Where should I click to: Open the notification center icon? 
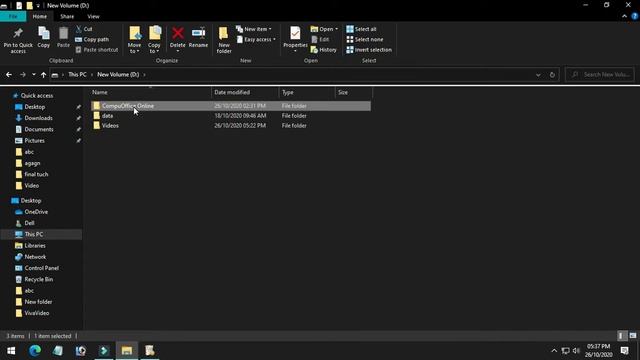click(624, 351)
